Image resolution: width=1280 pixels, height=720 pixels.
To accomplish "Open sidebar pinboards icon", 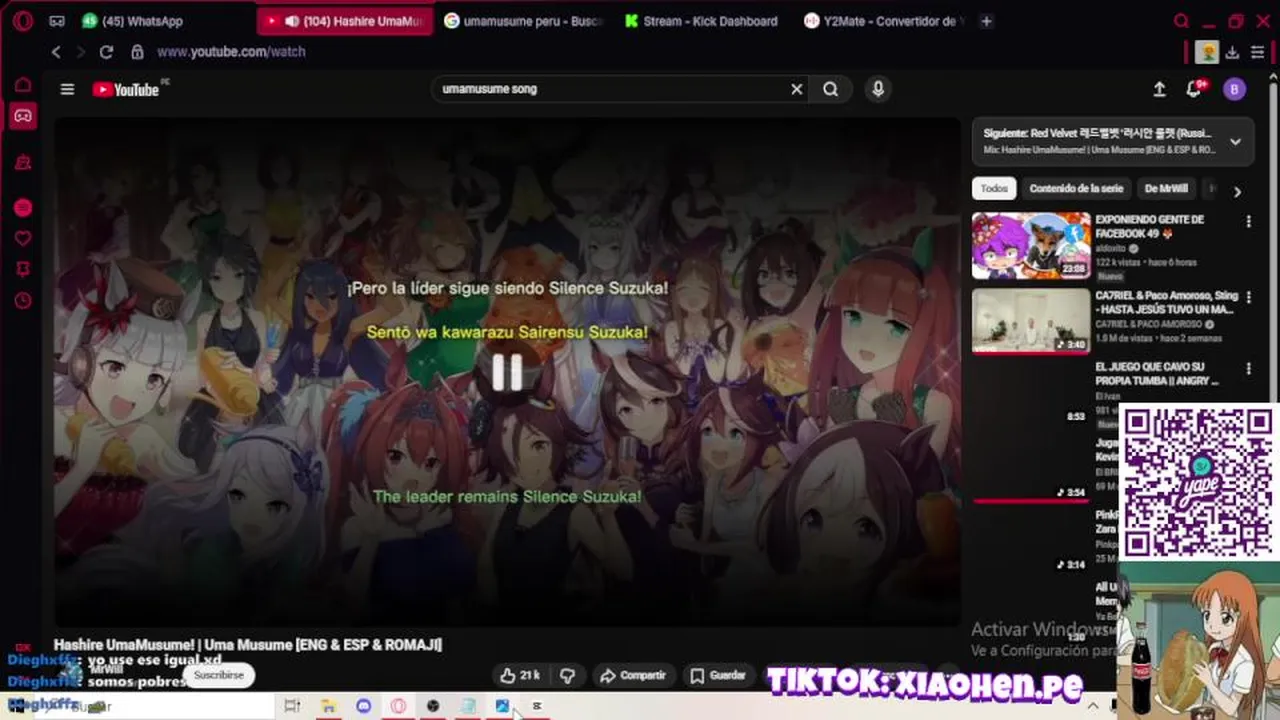I will click(x=22, y=269).
